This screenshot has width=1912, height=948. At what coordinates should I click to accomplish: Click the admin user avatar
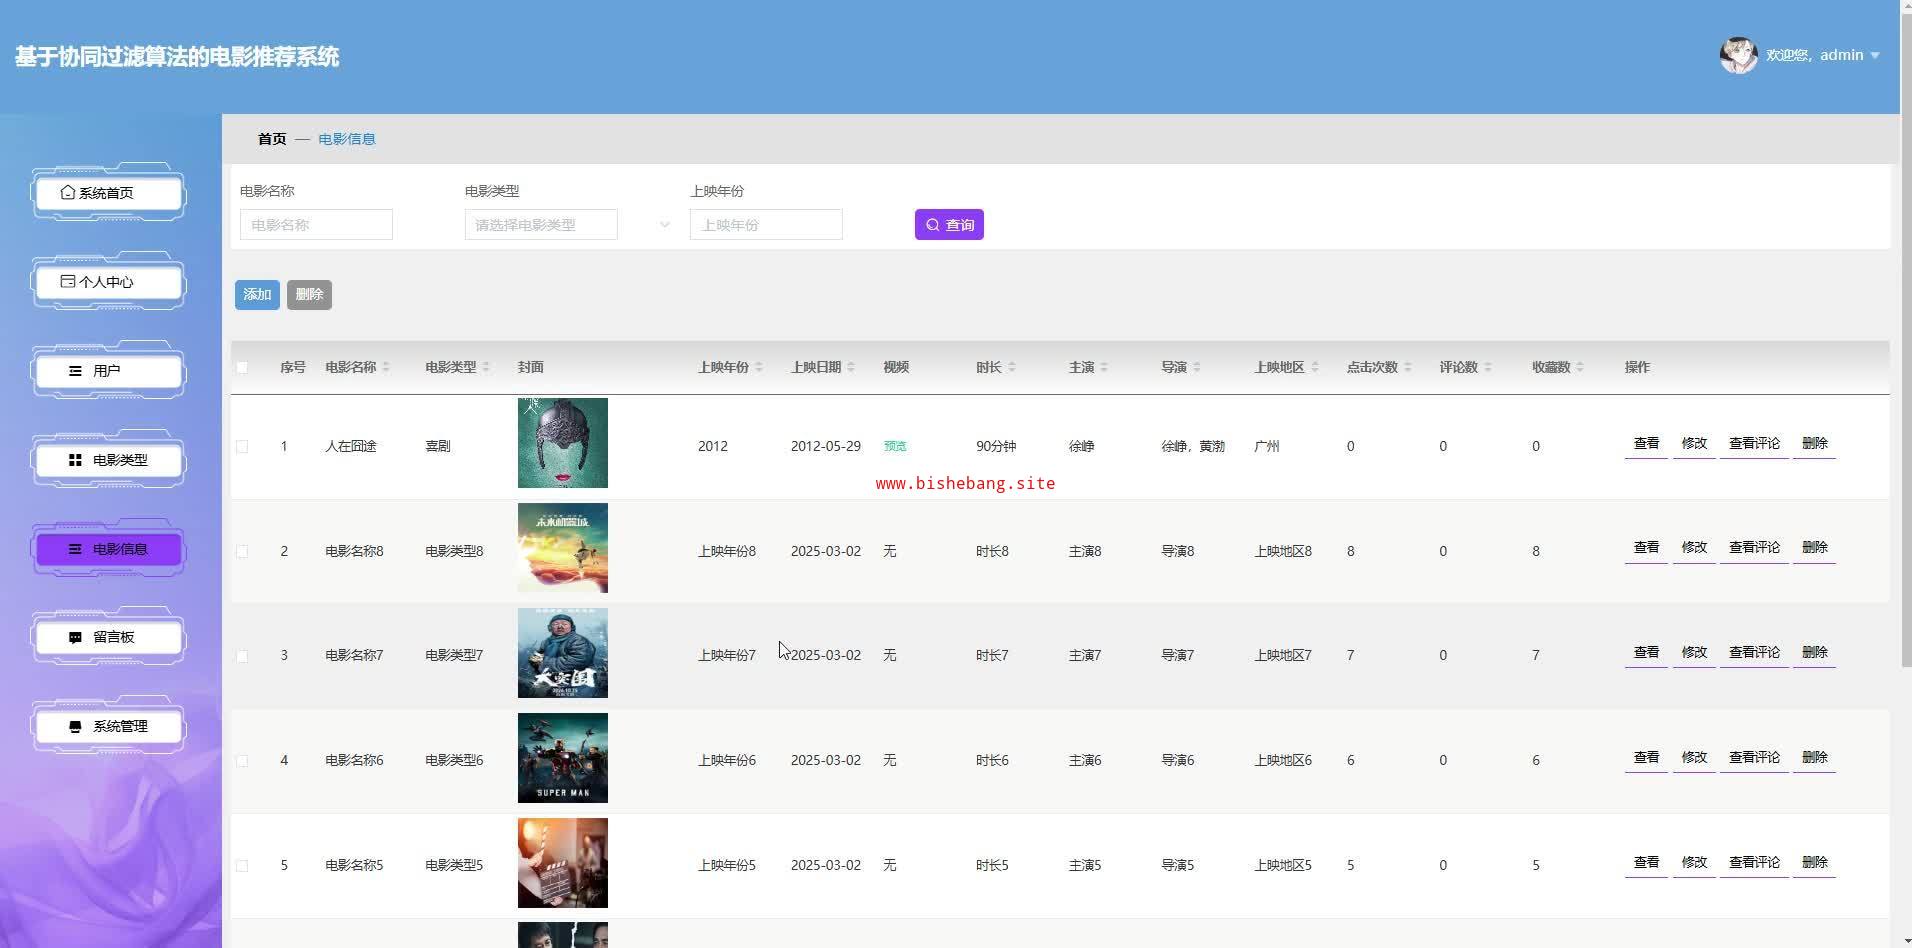[1738, 55]
